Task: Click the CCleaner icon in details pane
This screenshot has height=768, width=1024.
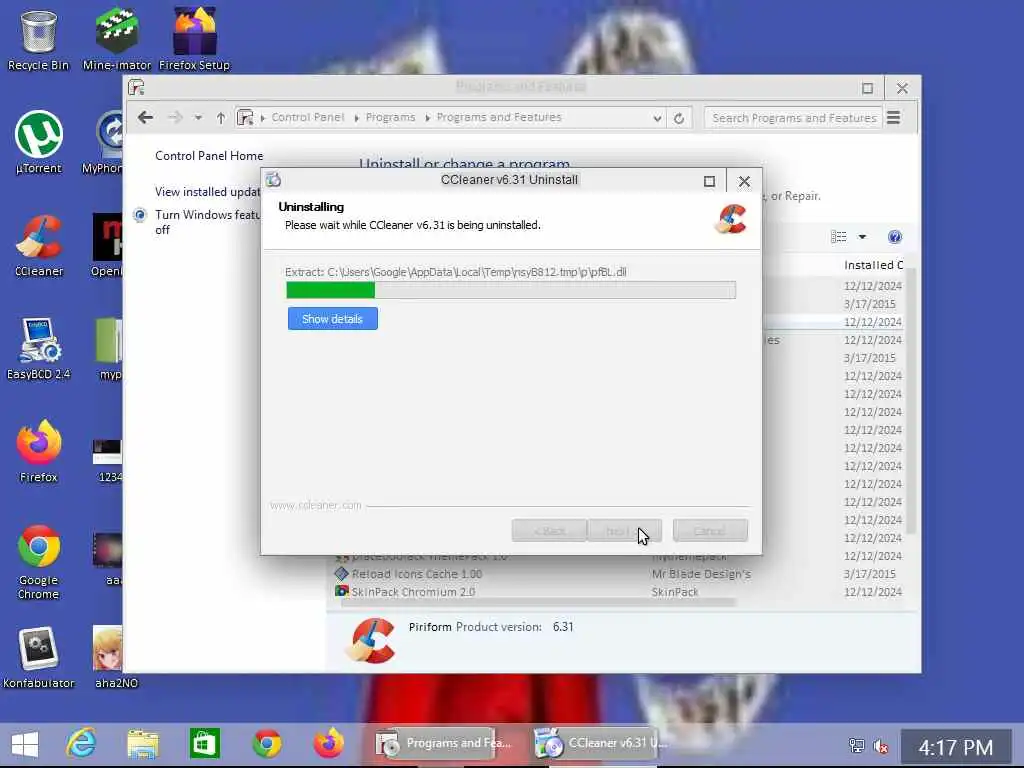Action: 373,640
